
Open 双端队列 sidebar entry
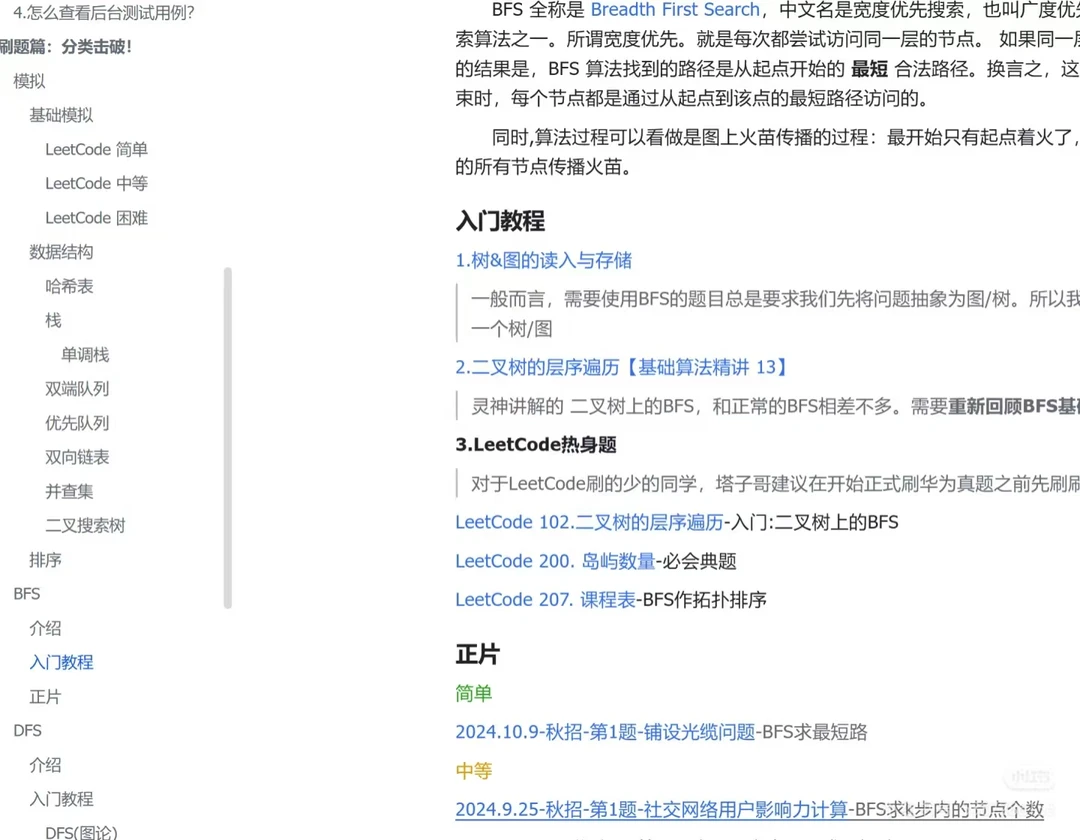click(x=77, y=389)
